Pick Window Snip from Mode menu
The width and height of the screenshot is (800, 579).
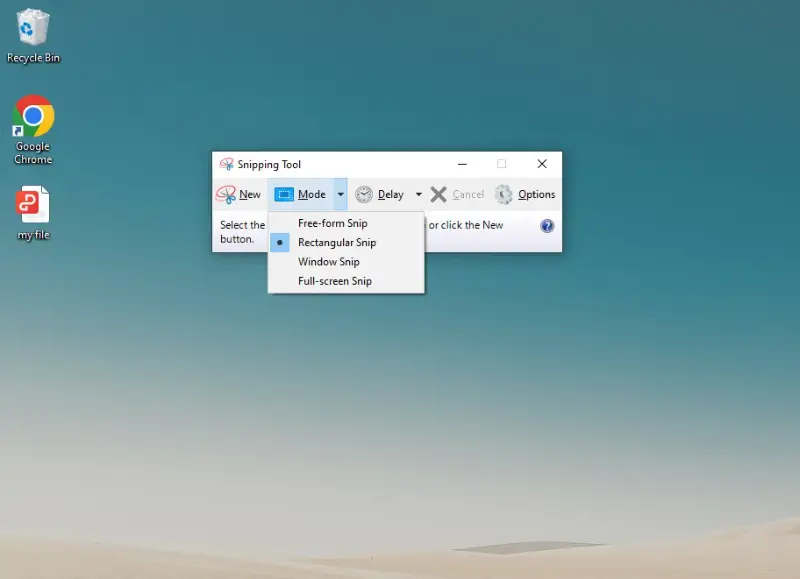328,262
